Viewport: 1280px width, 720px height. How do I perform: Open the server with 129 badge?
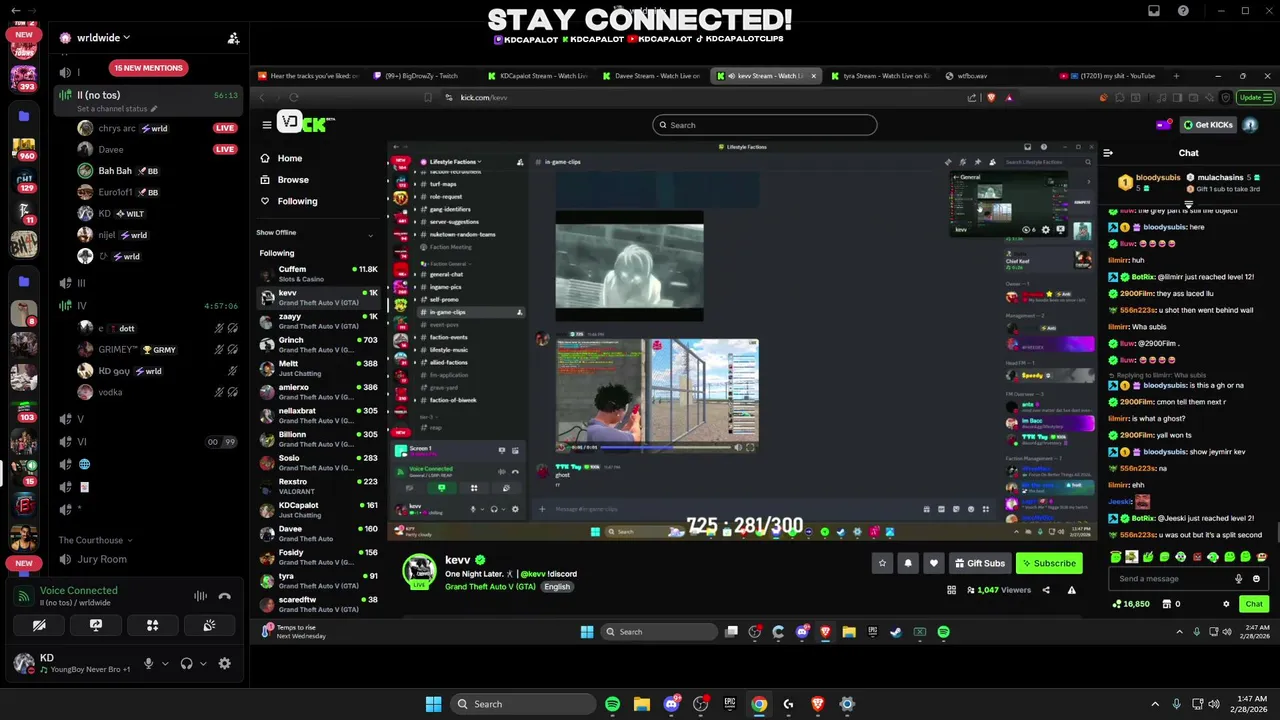pos(23,181)
